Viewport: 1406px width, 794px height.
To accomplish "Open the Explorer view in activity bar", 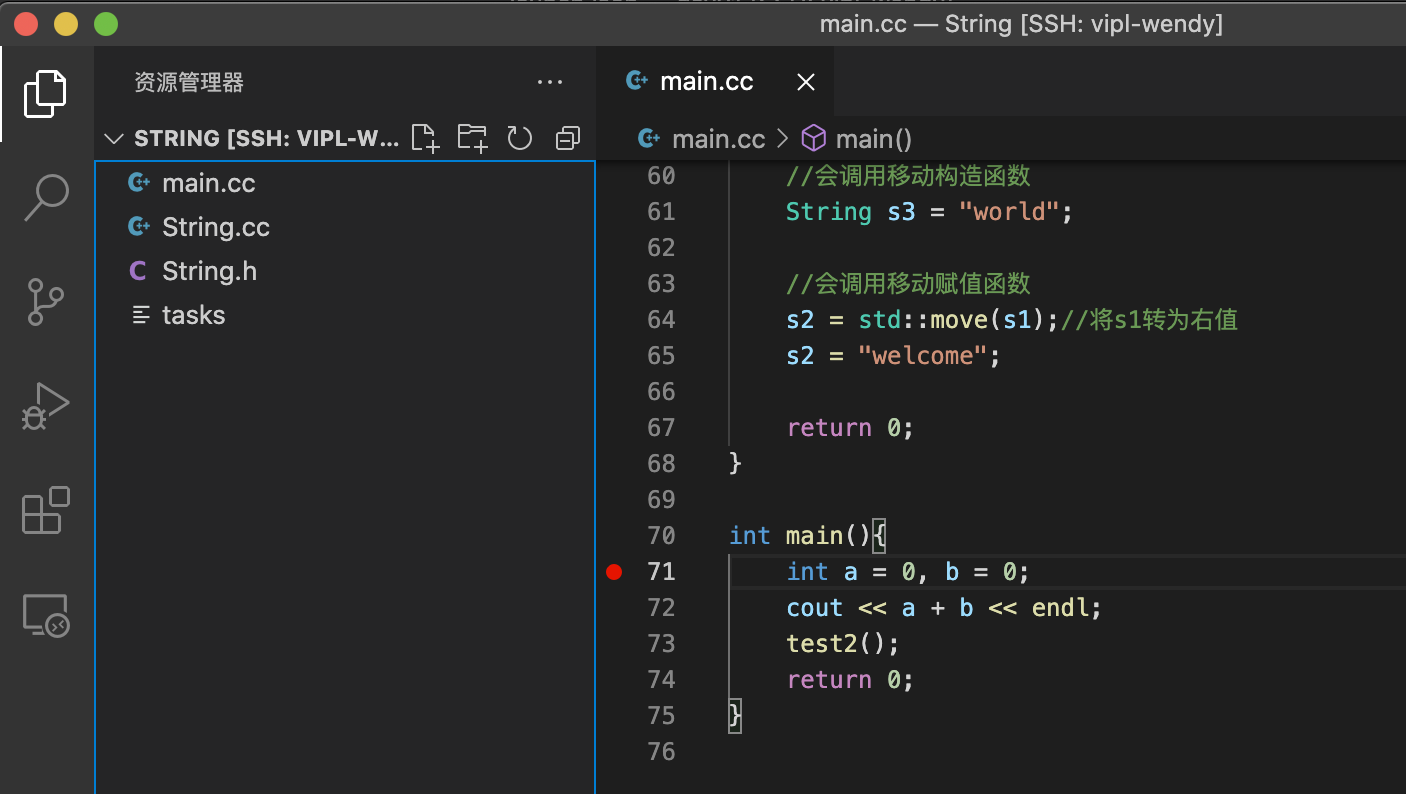I will (46, 94).
